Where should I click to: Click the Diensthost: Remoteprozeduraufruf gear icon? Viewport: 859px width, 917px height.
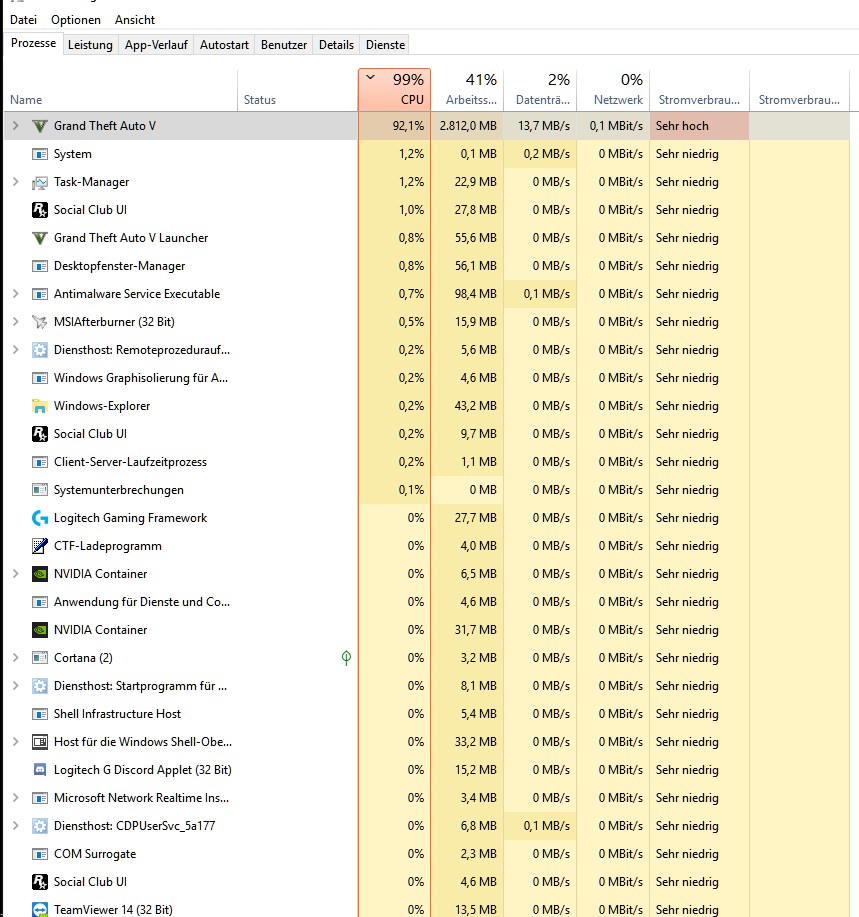pos(39,350)
